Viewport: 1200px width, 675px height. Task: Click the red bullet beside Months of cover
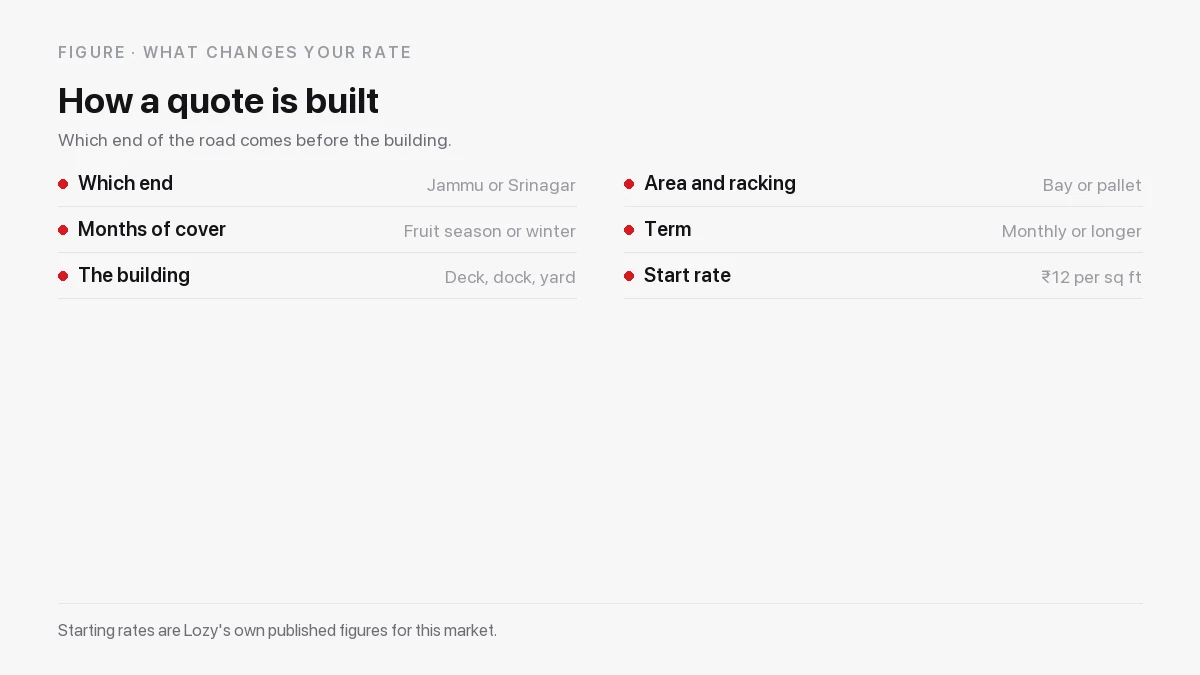(63, 230)
